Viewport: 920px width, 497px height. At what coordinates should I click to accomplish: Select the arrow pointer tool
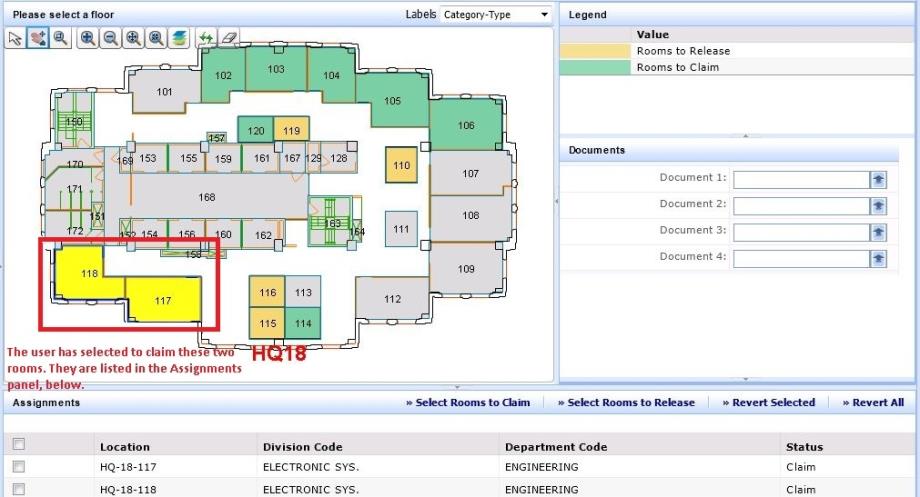(15, 38)
